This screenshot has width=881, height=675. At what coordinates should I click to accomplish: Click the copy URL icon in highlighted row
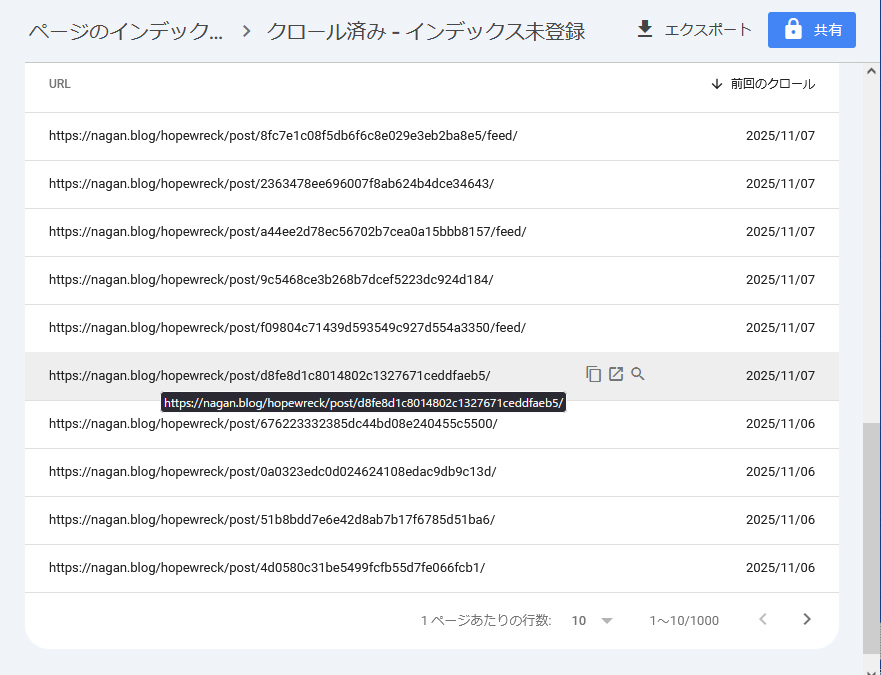(594, 375)
